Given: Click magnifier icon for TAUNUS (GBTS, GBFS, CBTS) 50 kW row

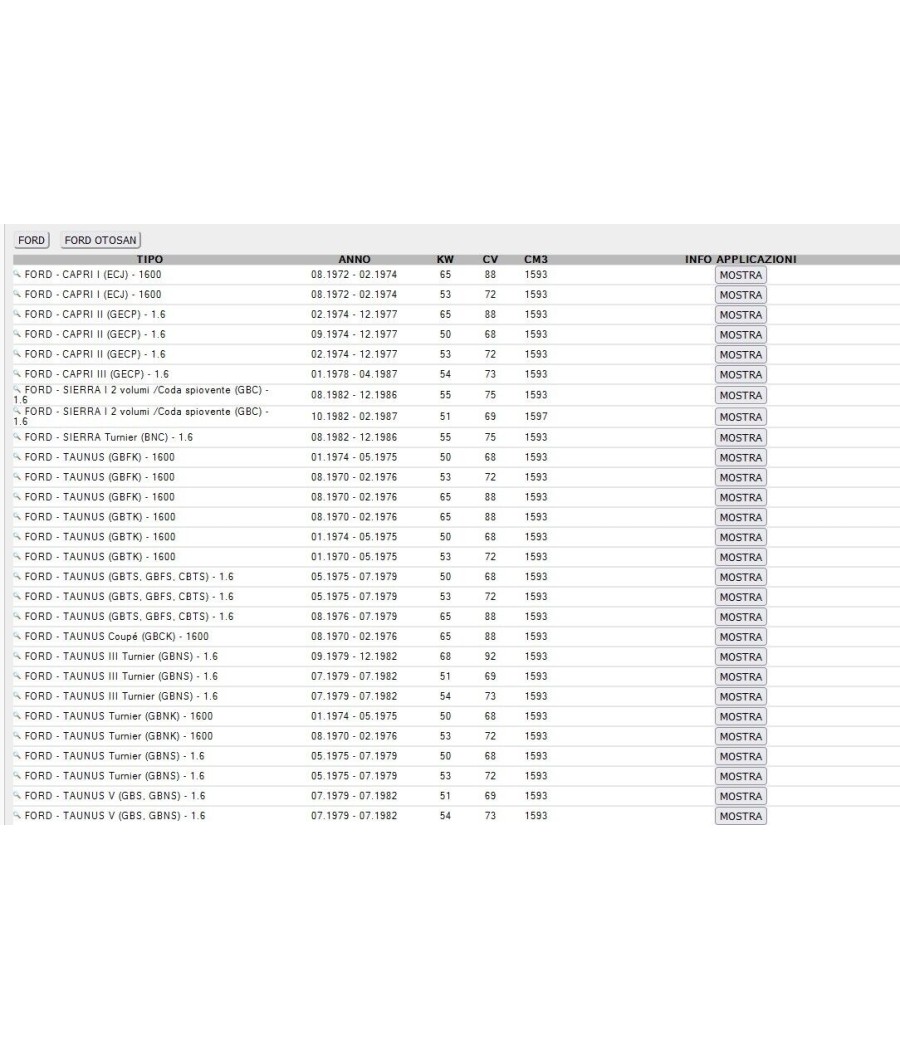Looking at the screenshot, I should tap(17, 576).
